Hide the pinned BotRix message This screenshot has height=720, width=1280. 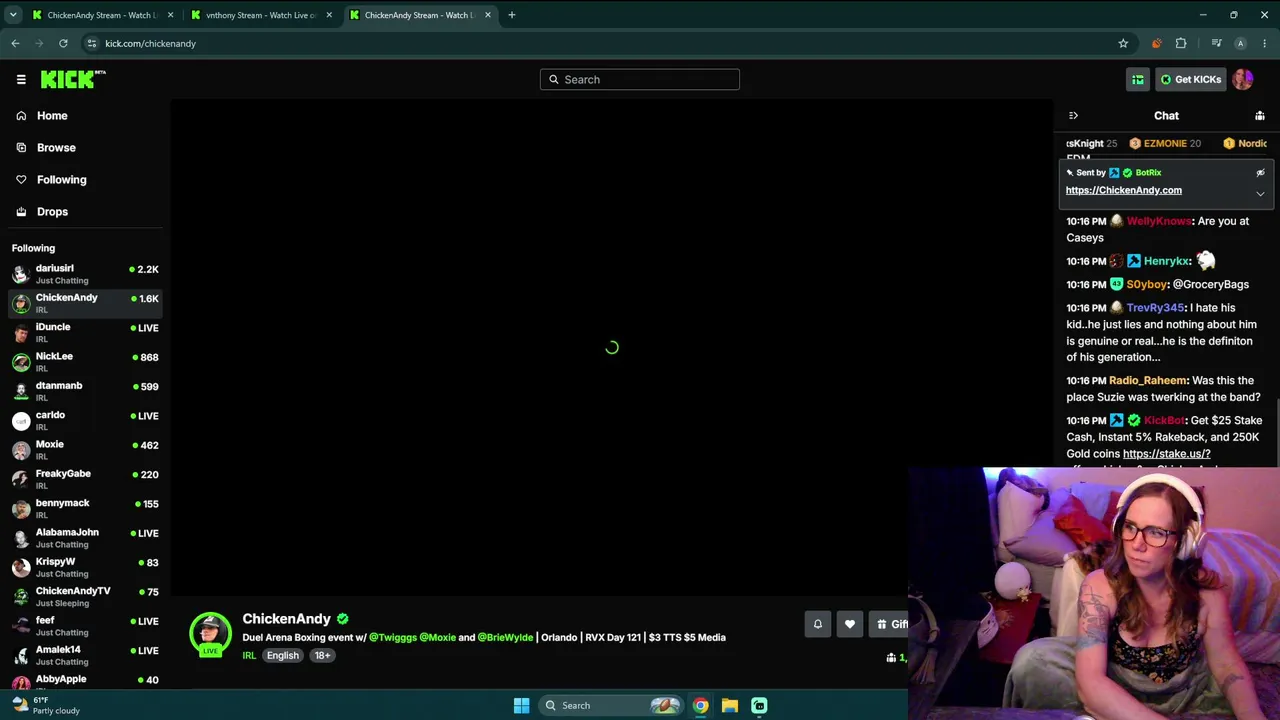1260,173
